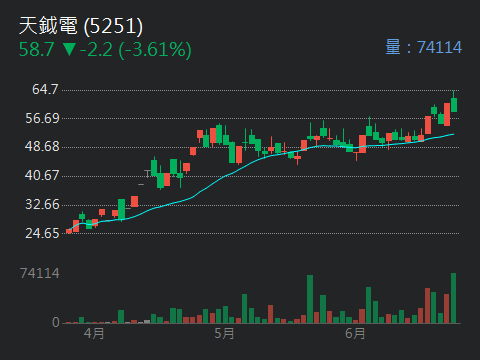Click the 0 volume axis label

click(56, 322)
